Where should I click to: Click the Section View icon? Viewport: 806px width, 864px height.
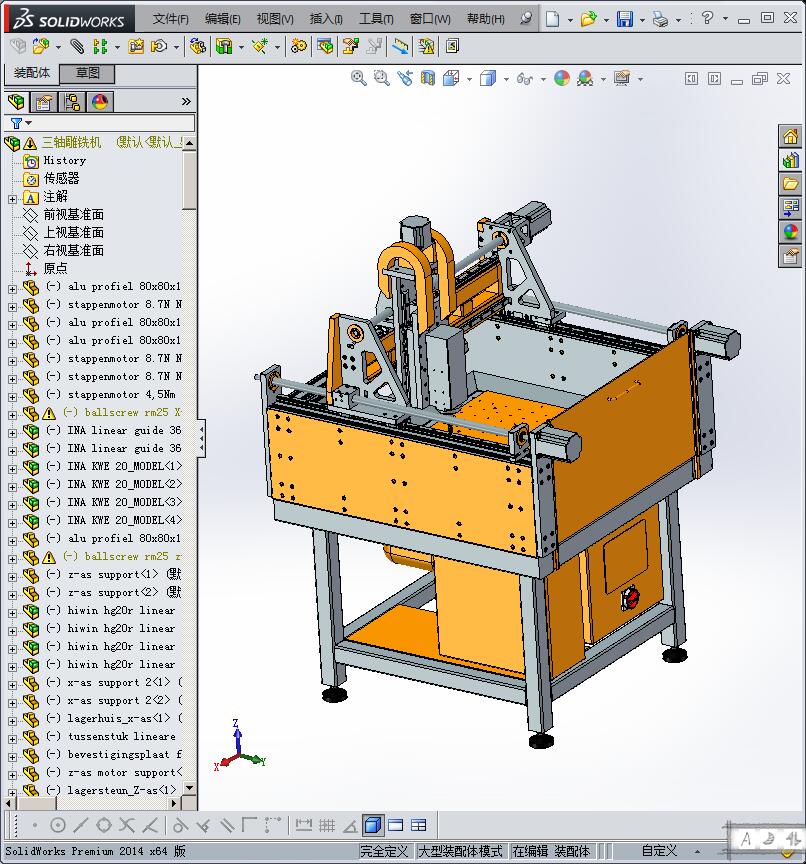click(428, 78)
